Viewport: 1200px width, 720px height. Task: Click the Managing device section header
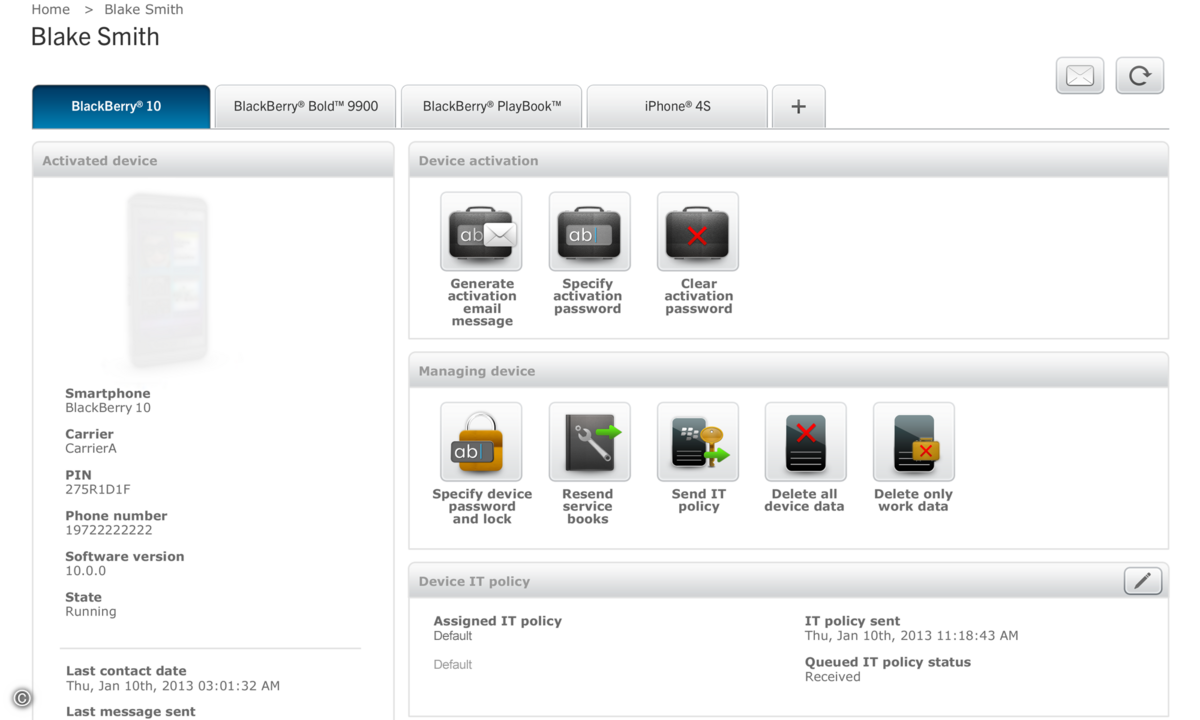tap(788, 370)
